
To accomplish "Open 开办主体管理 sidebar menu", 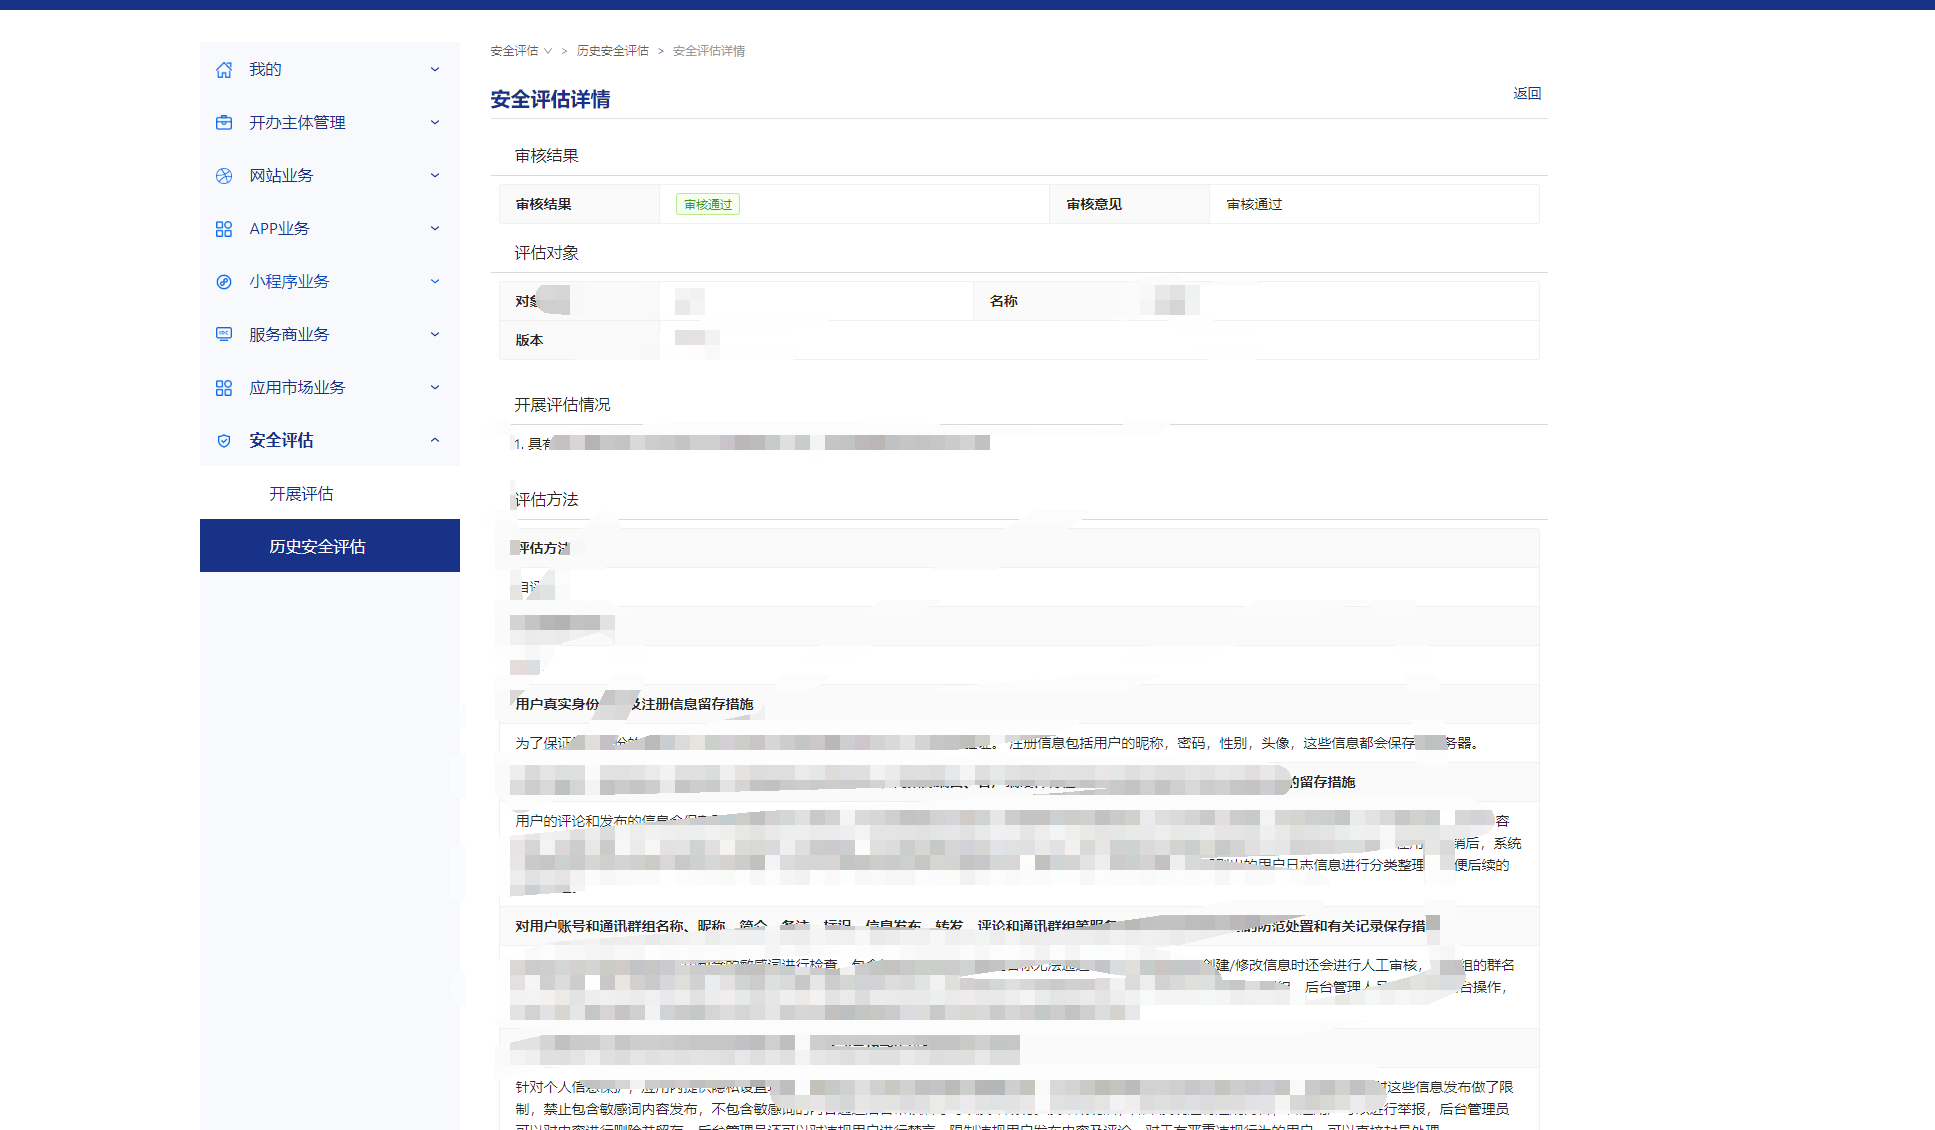I will [x=330, y=123].
